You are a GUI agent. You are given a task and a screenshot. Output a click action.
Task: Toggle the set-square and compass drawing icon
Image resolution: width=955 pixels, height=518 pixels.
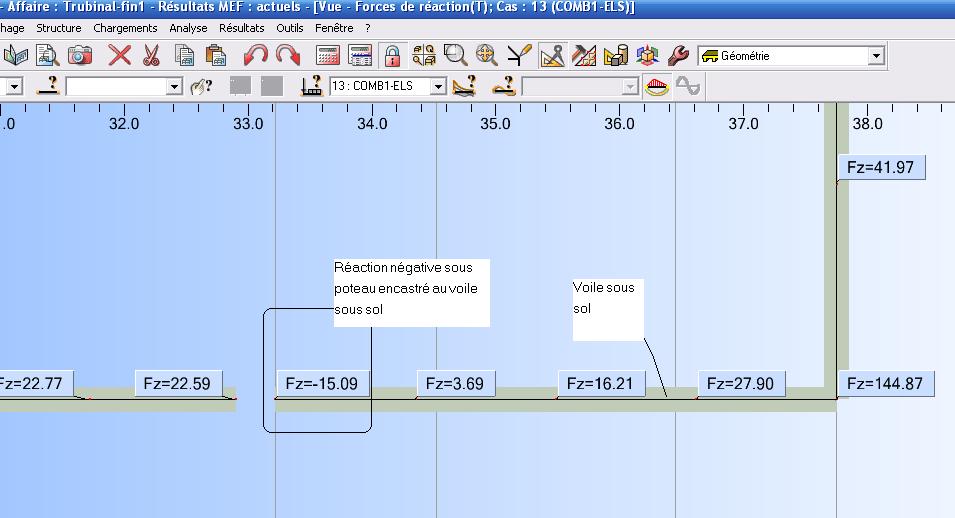pyautogui.click(x=552, y=55)
